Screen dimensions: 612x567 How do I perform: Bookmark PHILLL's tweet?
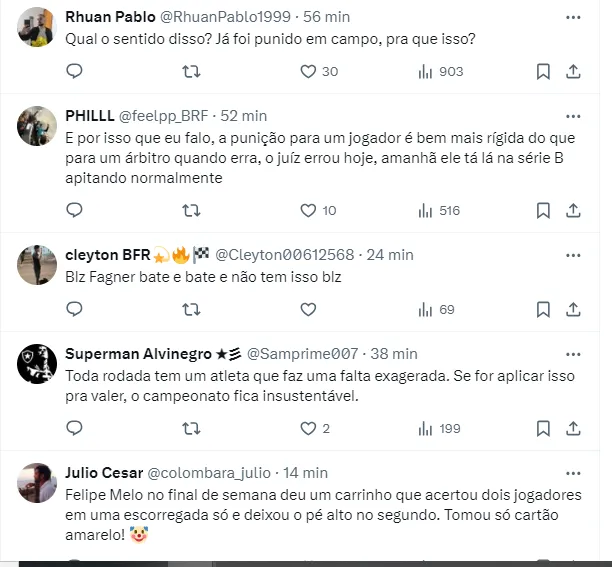click(x=543, y=210)
